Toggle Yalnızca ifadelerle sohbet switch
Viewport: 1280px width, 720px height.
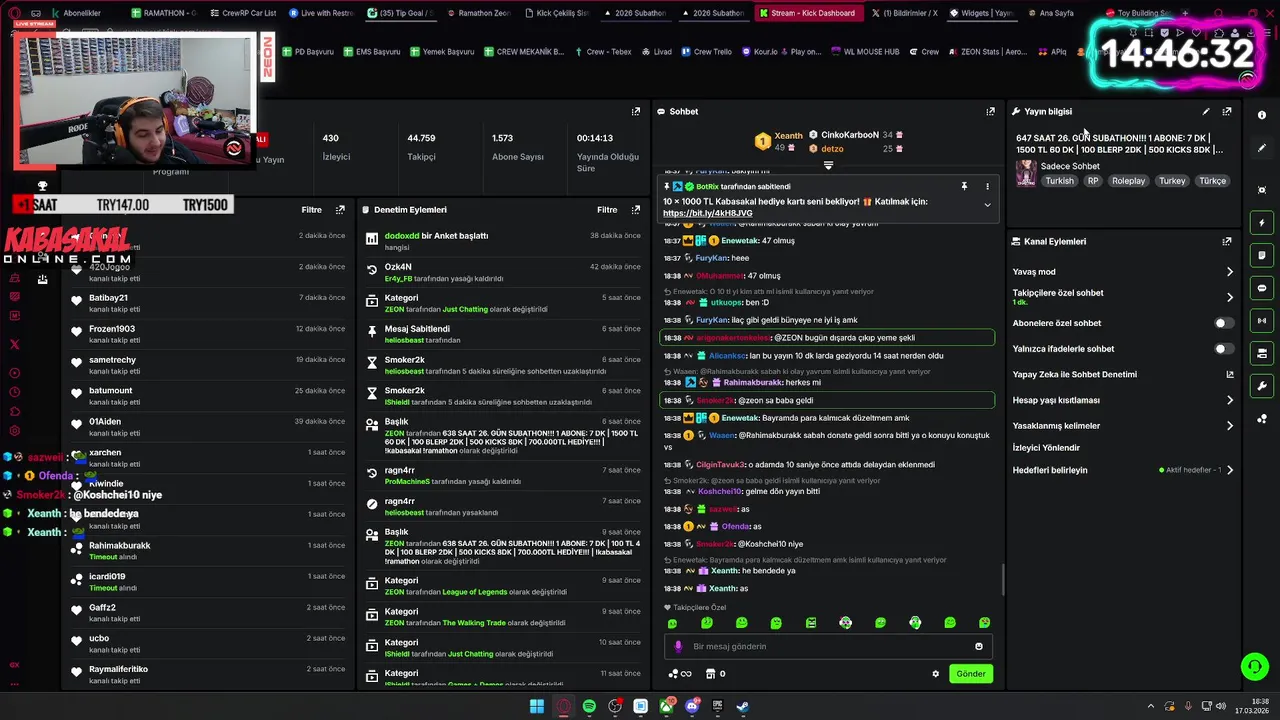tap(1223, 349)
